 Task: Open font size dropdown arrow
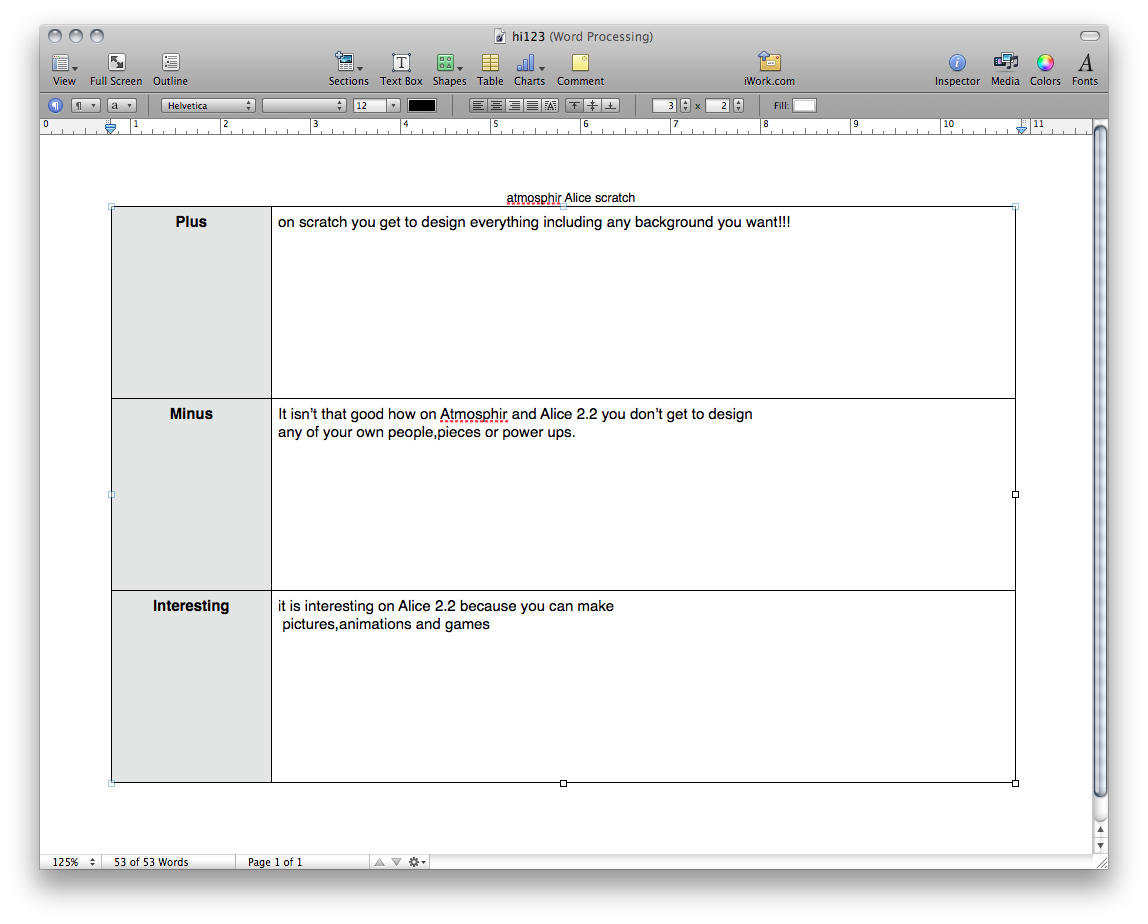393,105
